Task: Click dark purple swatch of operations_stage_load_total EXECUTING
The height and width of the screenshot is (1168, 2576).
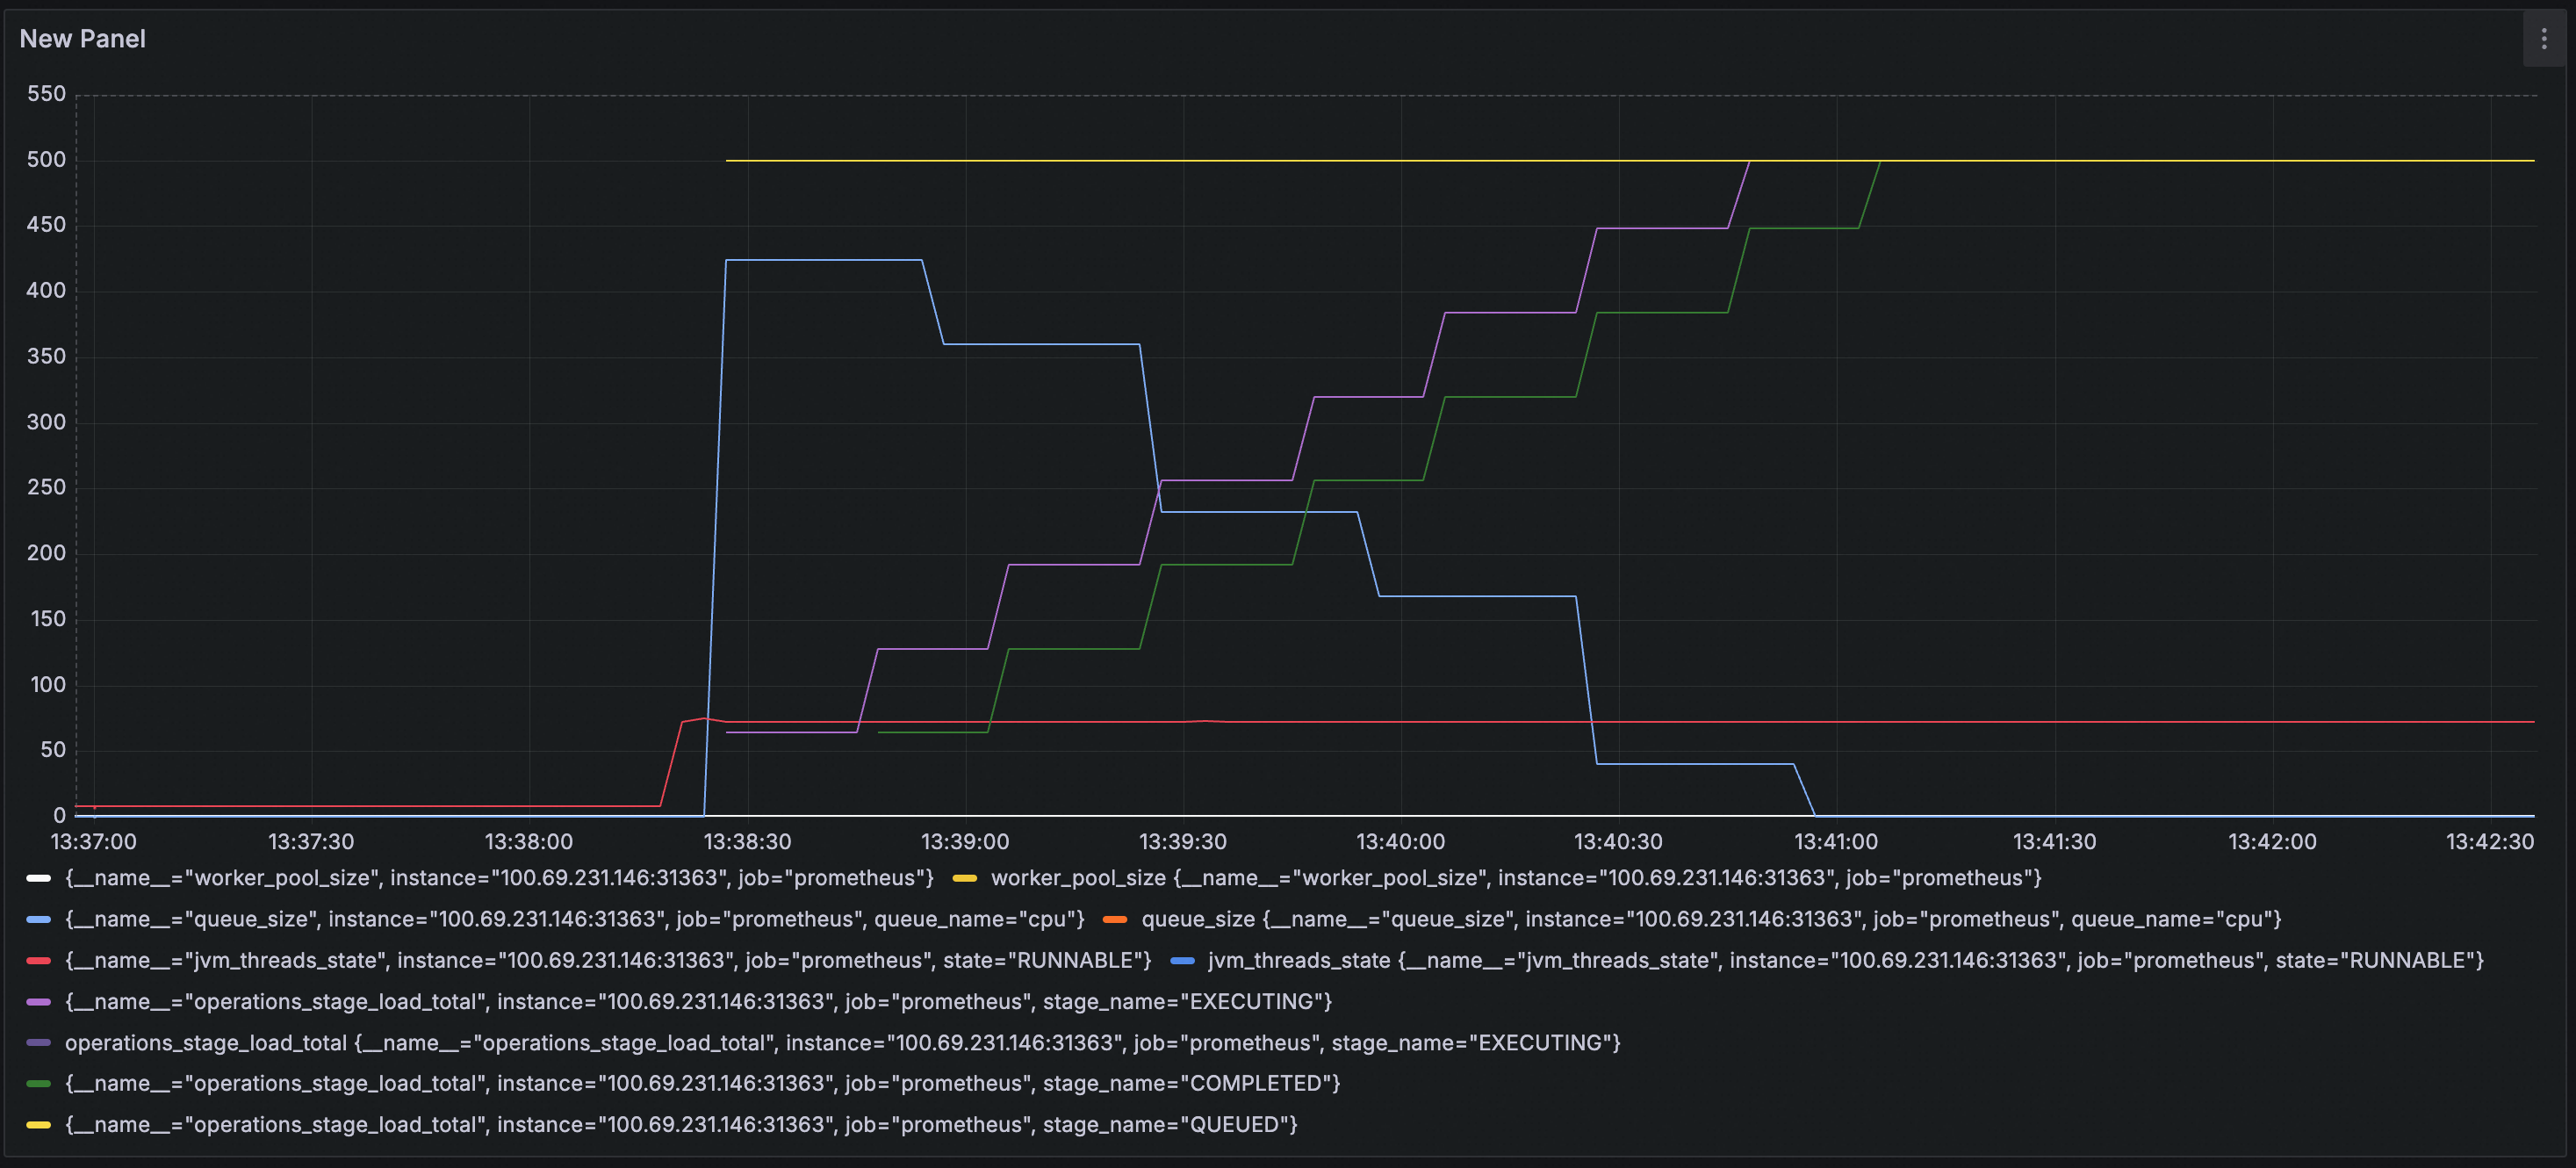Action: (38, 1043)
